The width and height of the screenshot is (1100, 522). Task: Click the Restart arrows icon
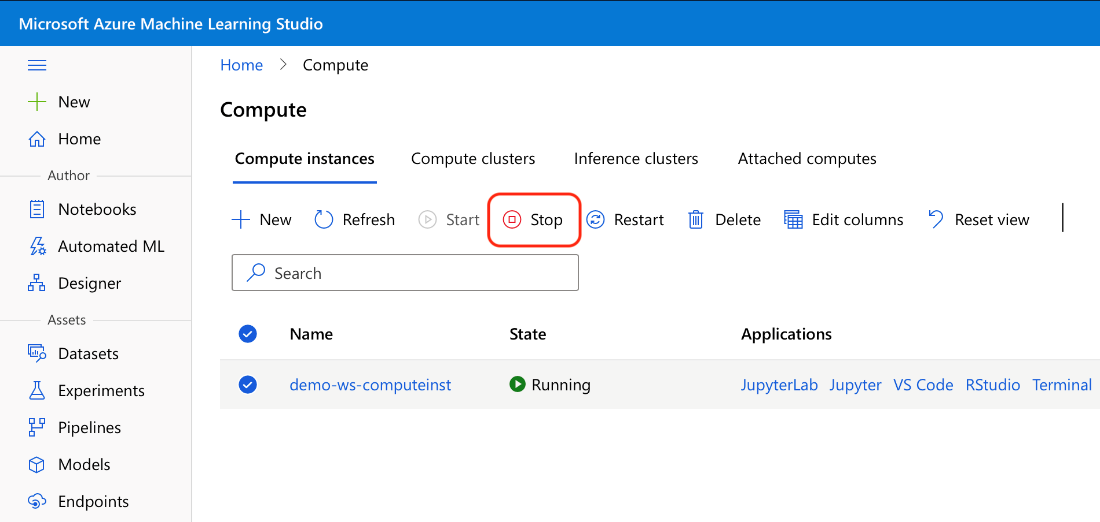(596, 220)
